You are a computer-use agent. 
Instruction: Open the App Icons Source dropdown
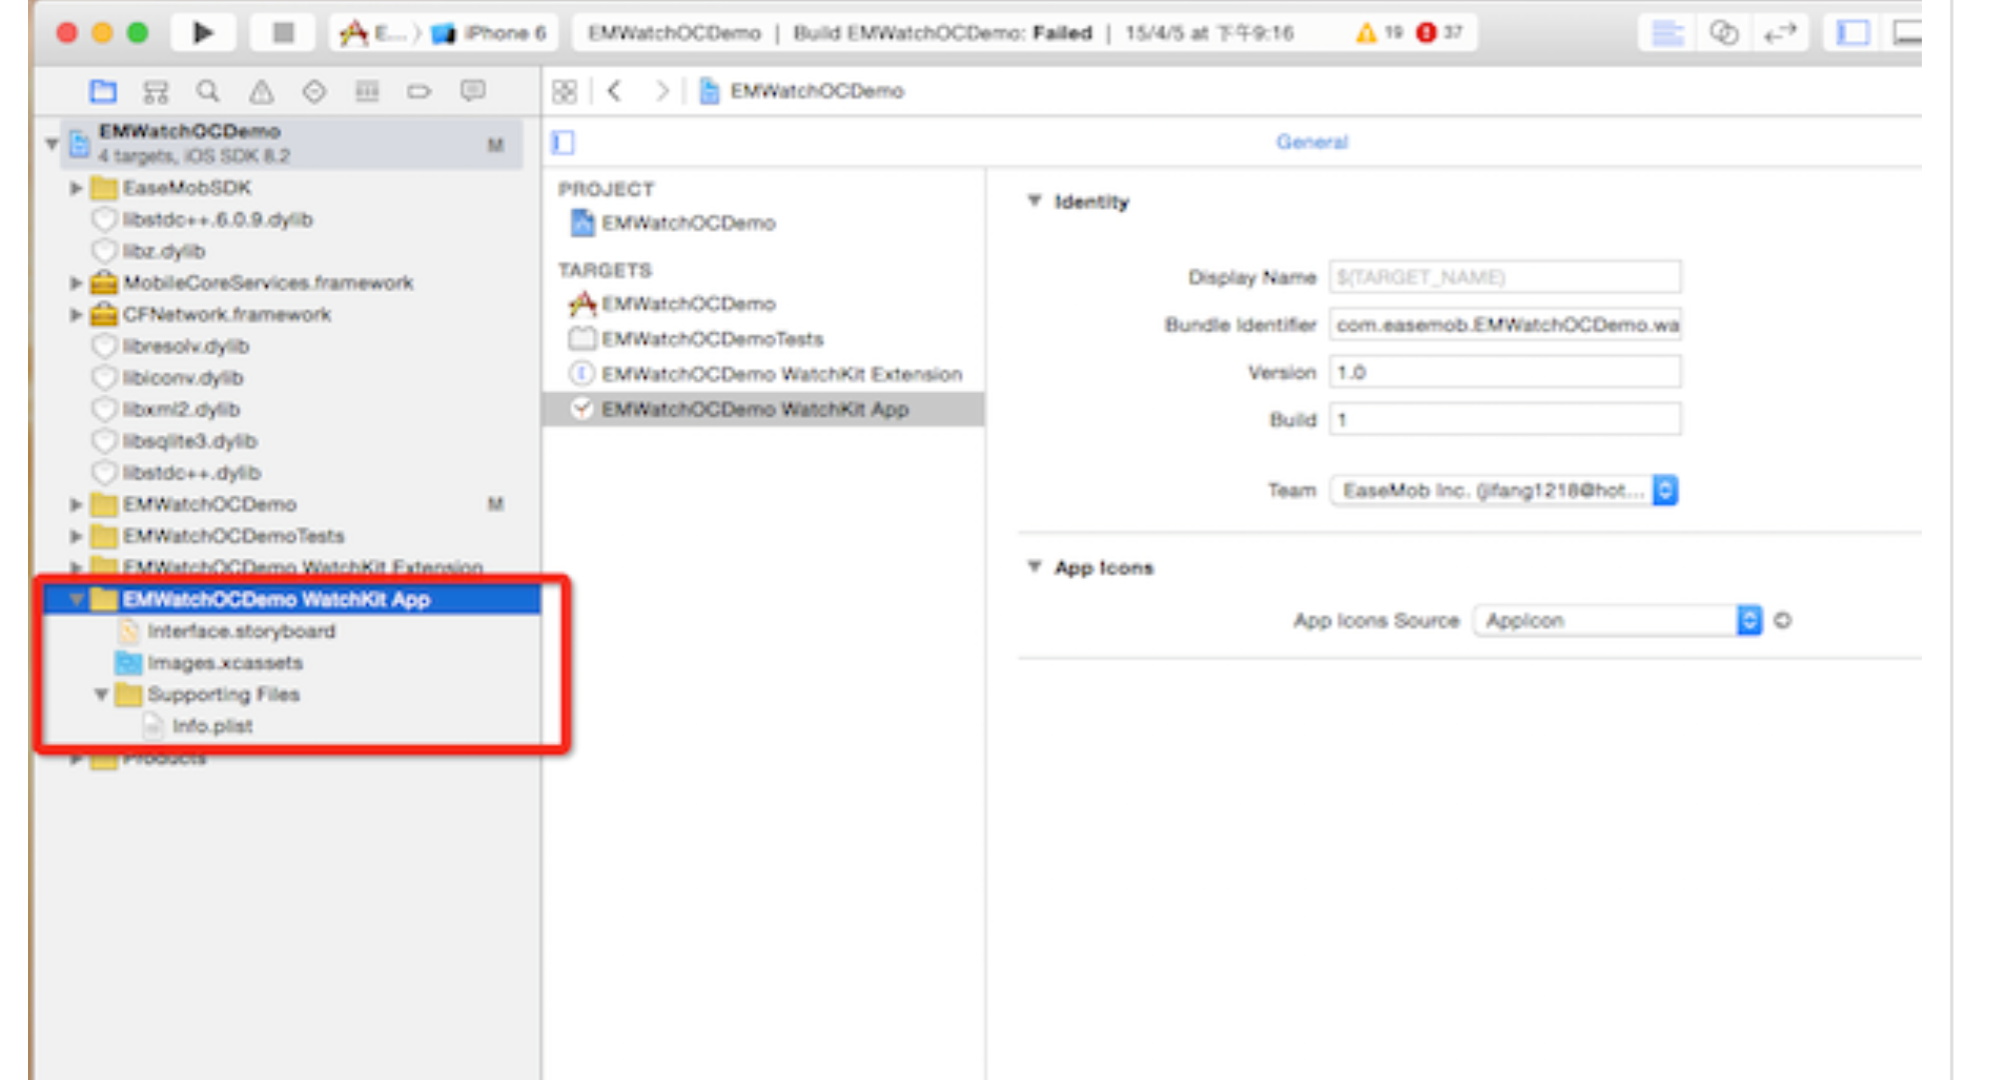1617,621
